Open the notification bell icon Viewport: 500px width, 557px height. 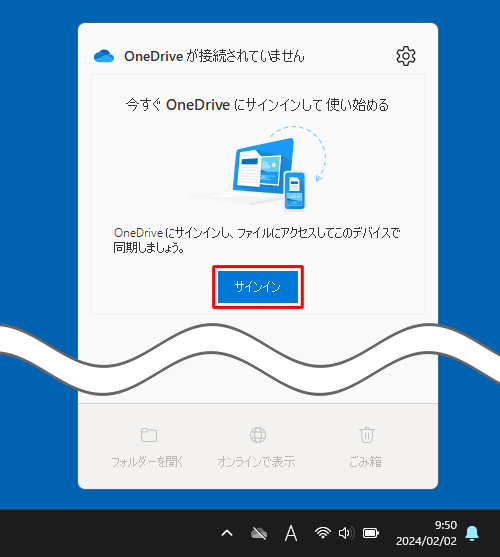(472, 533)
